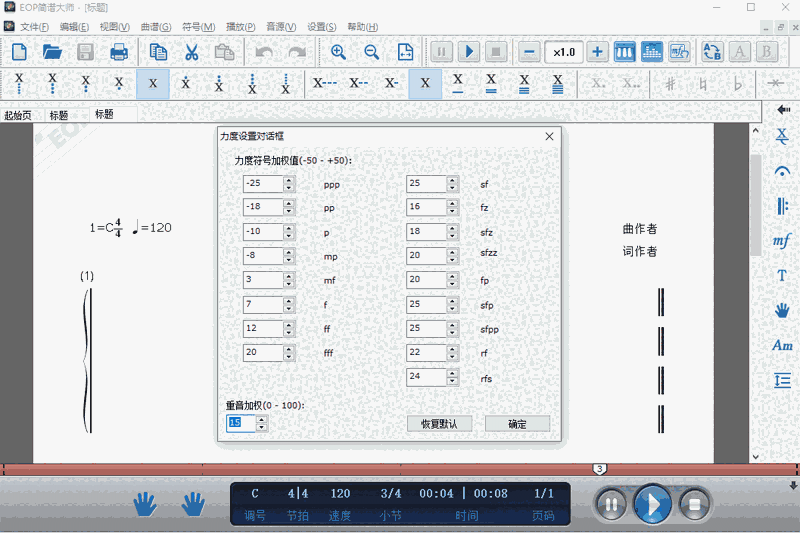Increase the accent weight stepper value

262,419
